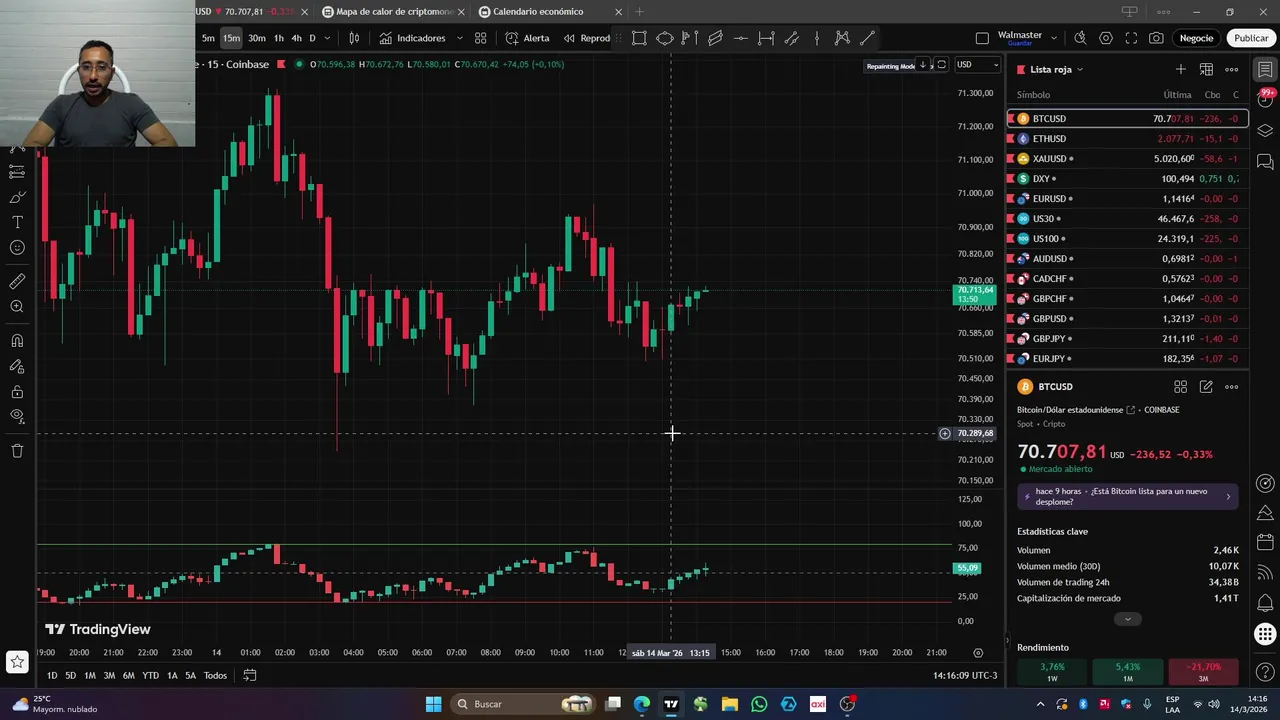Open the USD currency dropdown on price scale
Viewport: 1280px width, 720px height.
click(x=977, y=65)
